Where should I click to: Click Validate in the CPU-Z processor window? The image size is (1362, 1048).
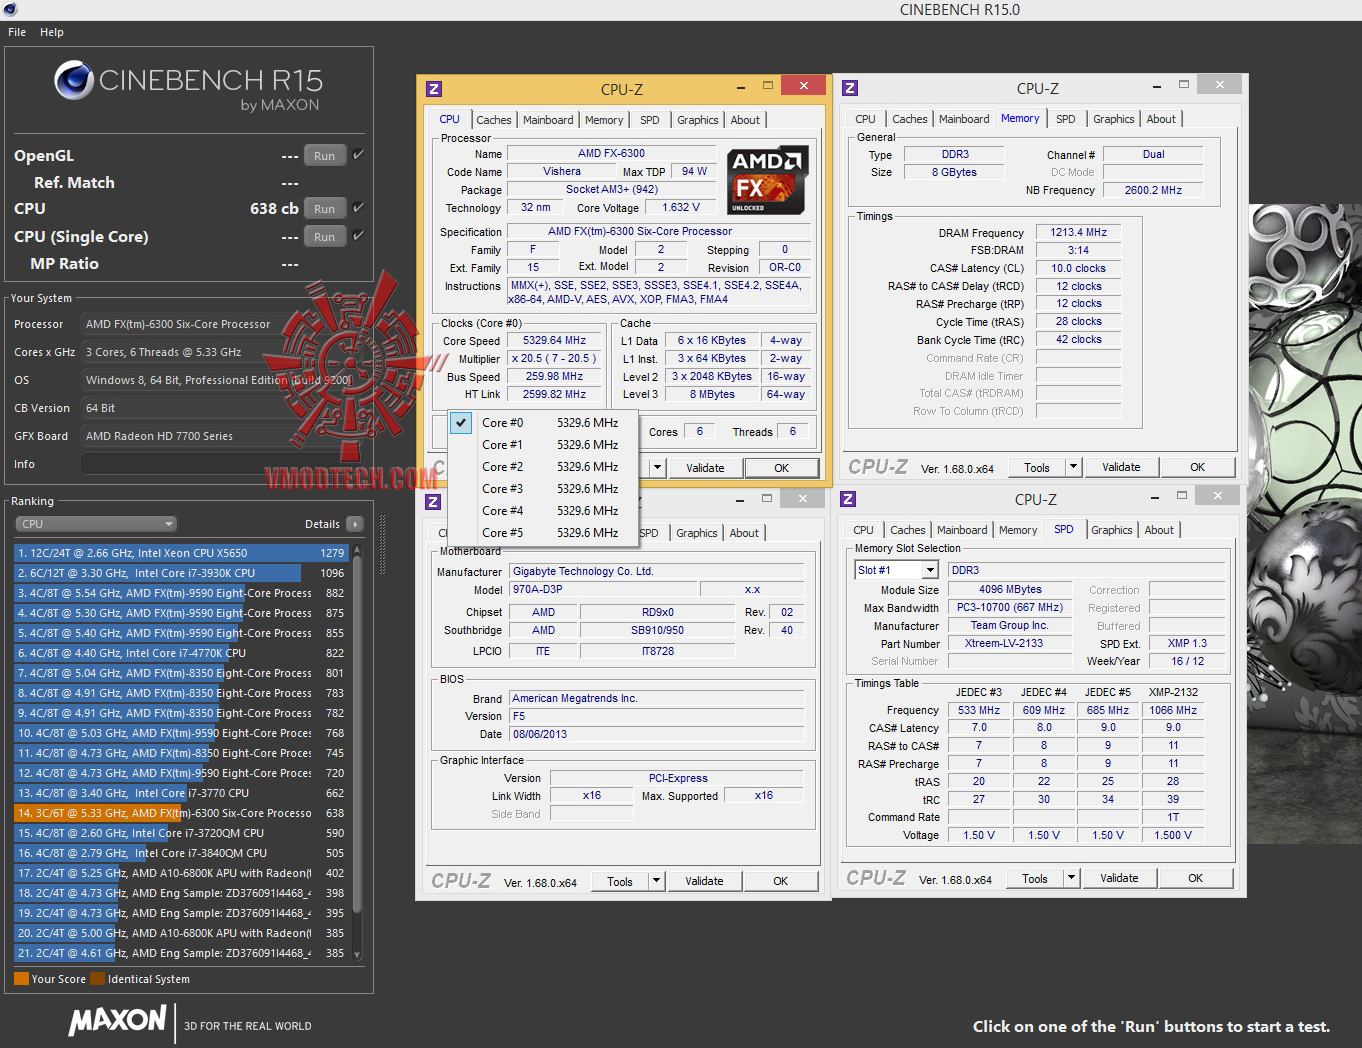(705, 468)
